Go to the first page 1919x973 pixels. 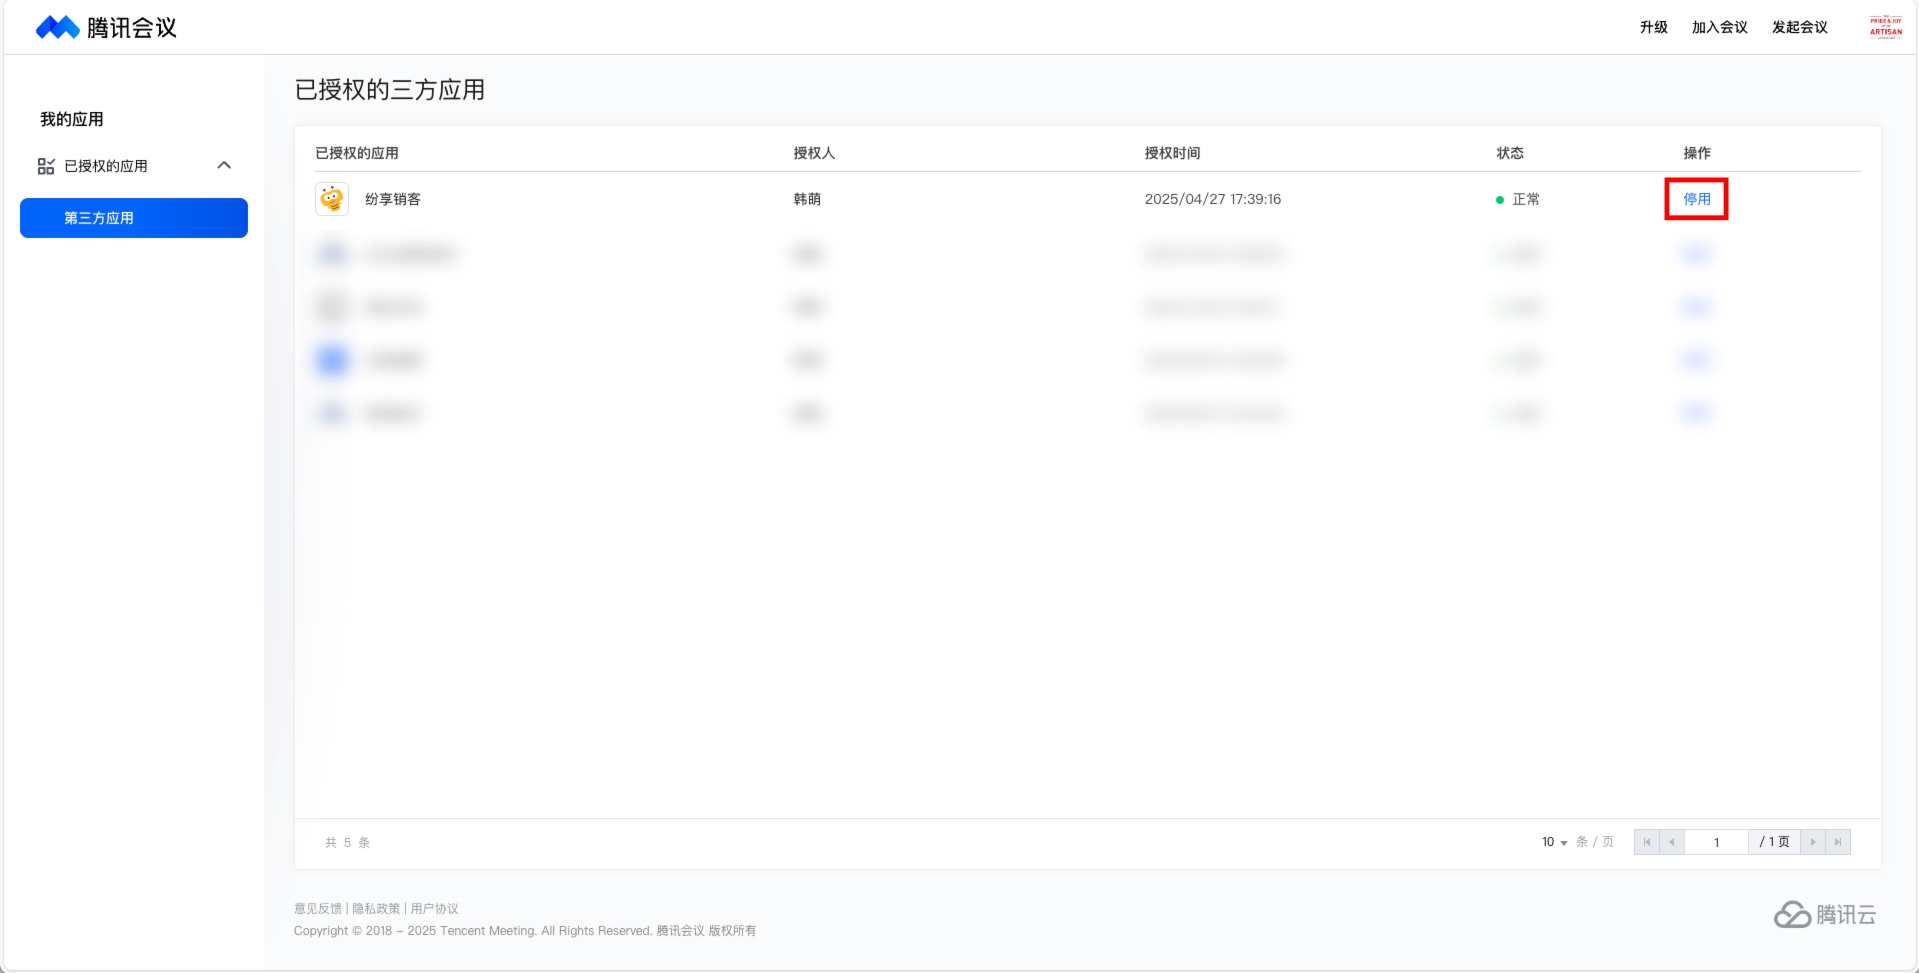click(1646, 842)
